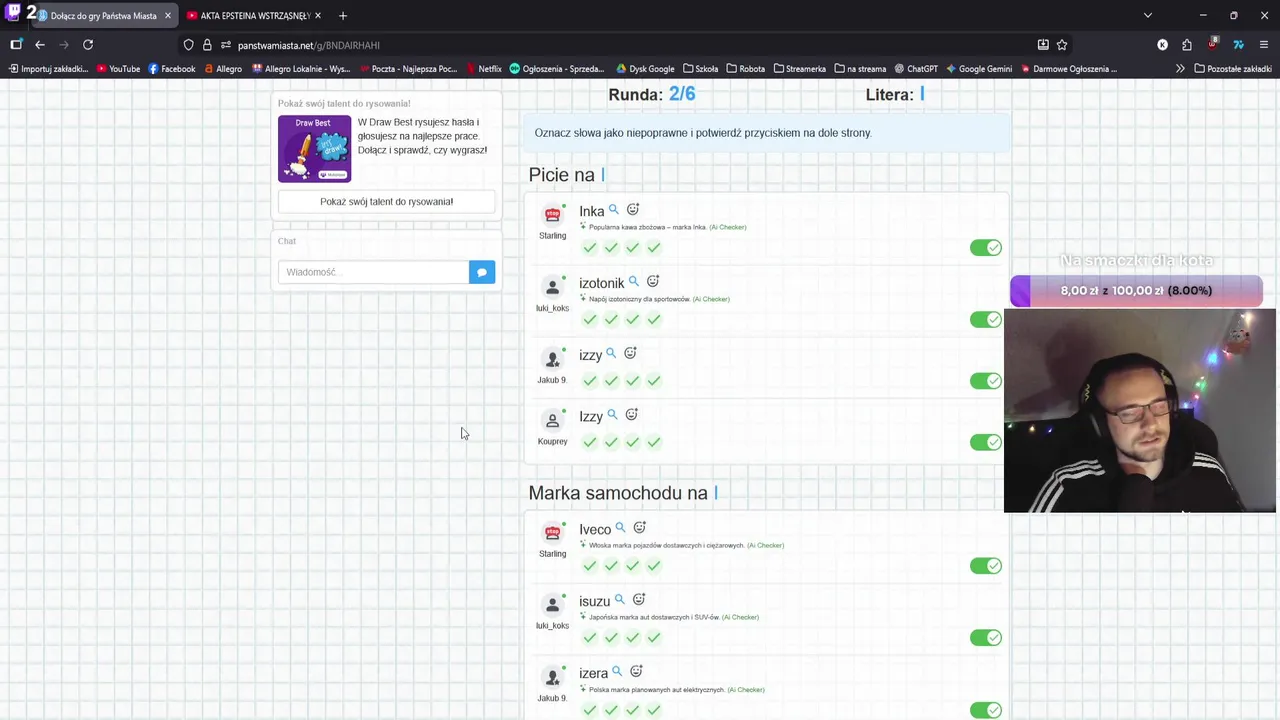The height and width of the screenshot is (720, 1280).
Task: Add emoji reaction to izera answer
Action: pyautogui.click(x=636, y=672)
